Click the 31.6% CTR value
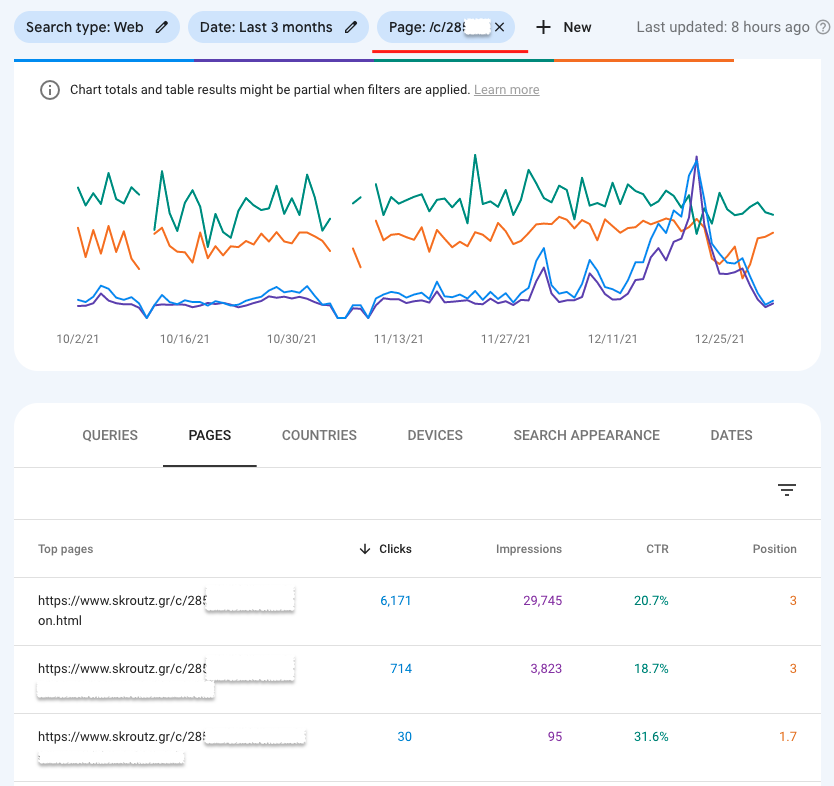 (x=651, y=737)
